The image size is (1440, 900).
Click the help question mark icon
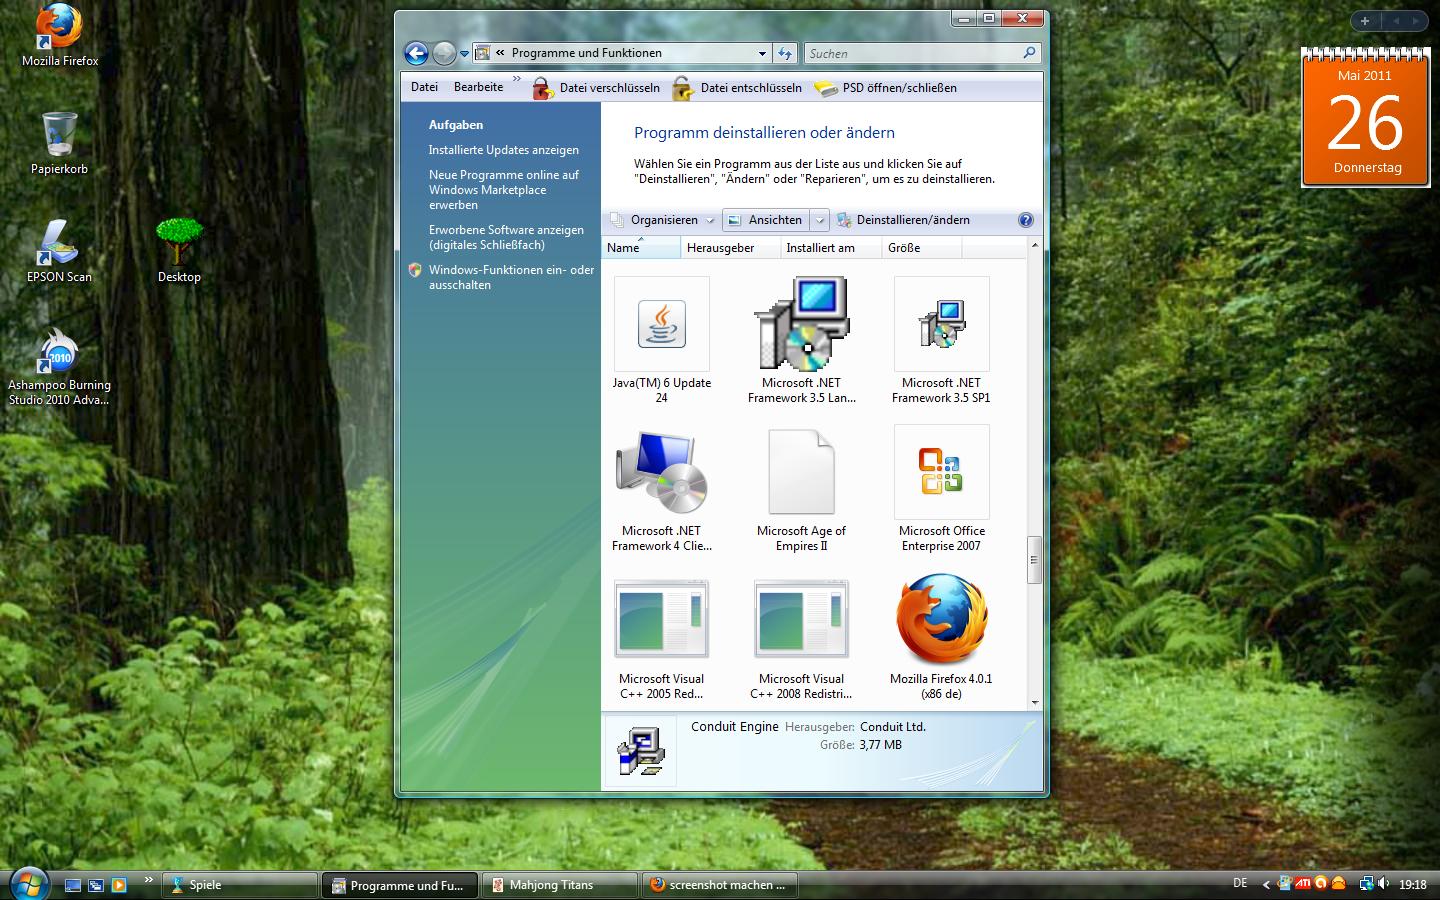(1025, 220)
